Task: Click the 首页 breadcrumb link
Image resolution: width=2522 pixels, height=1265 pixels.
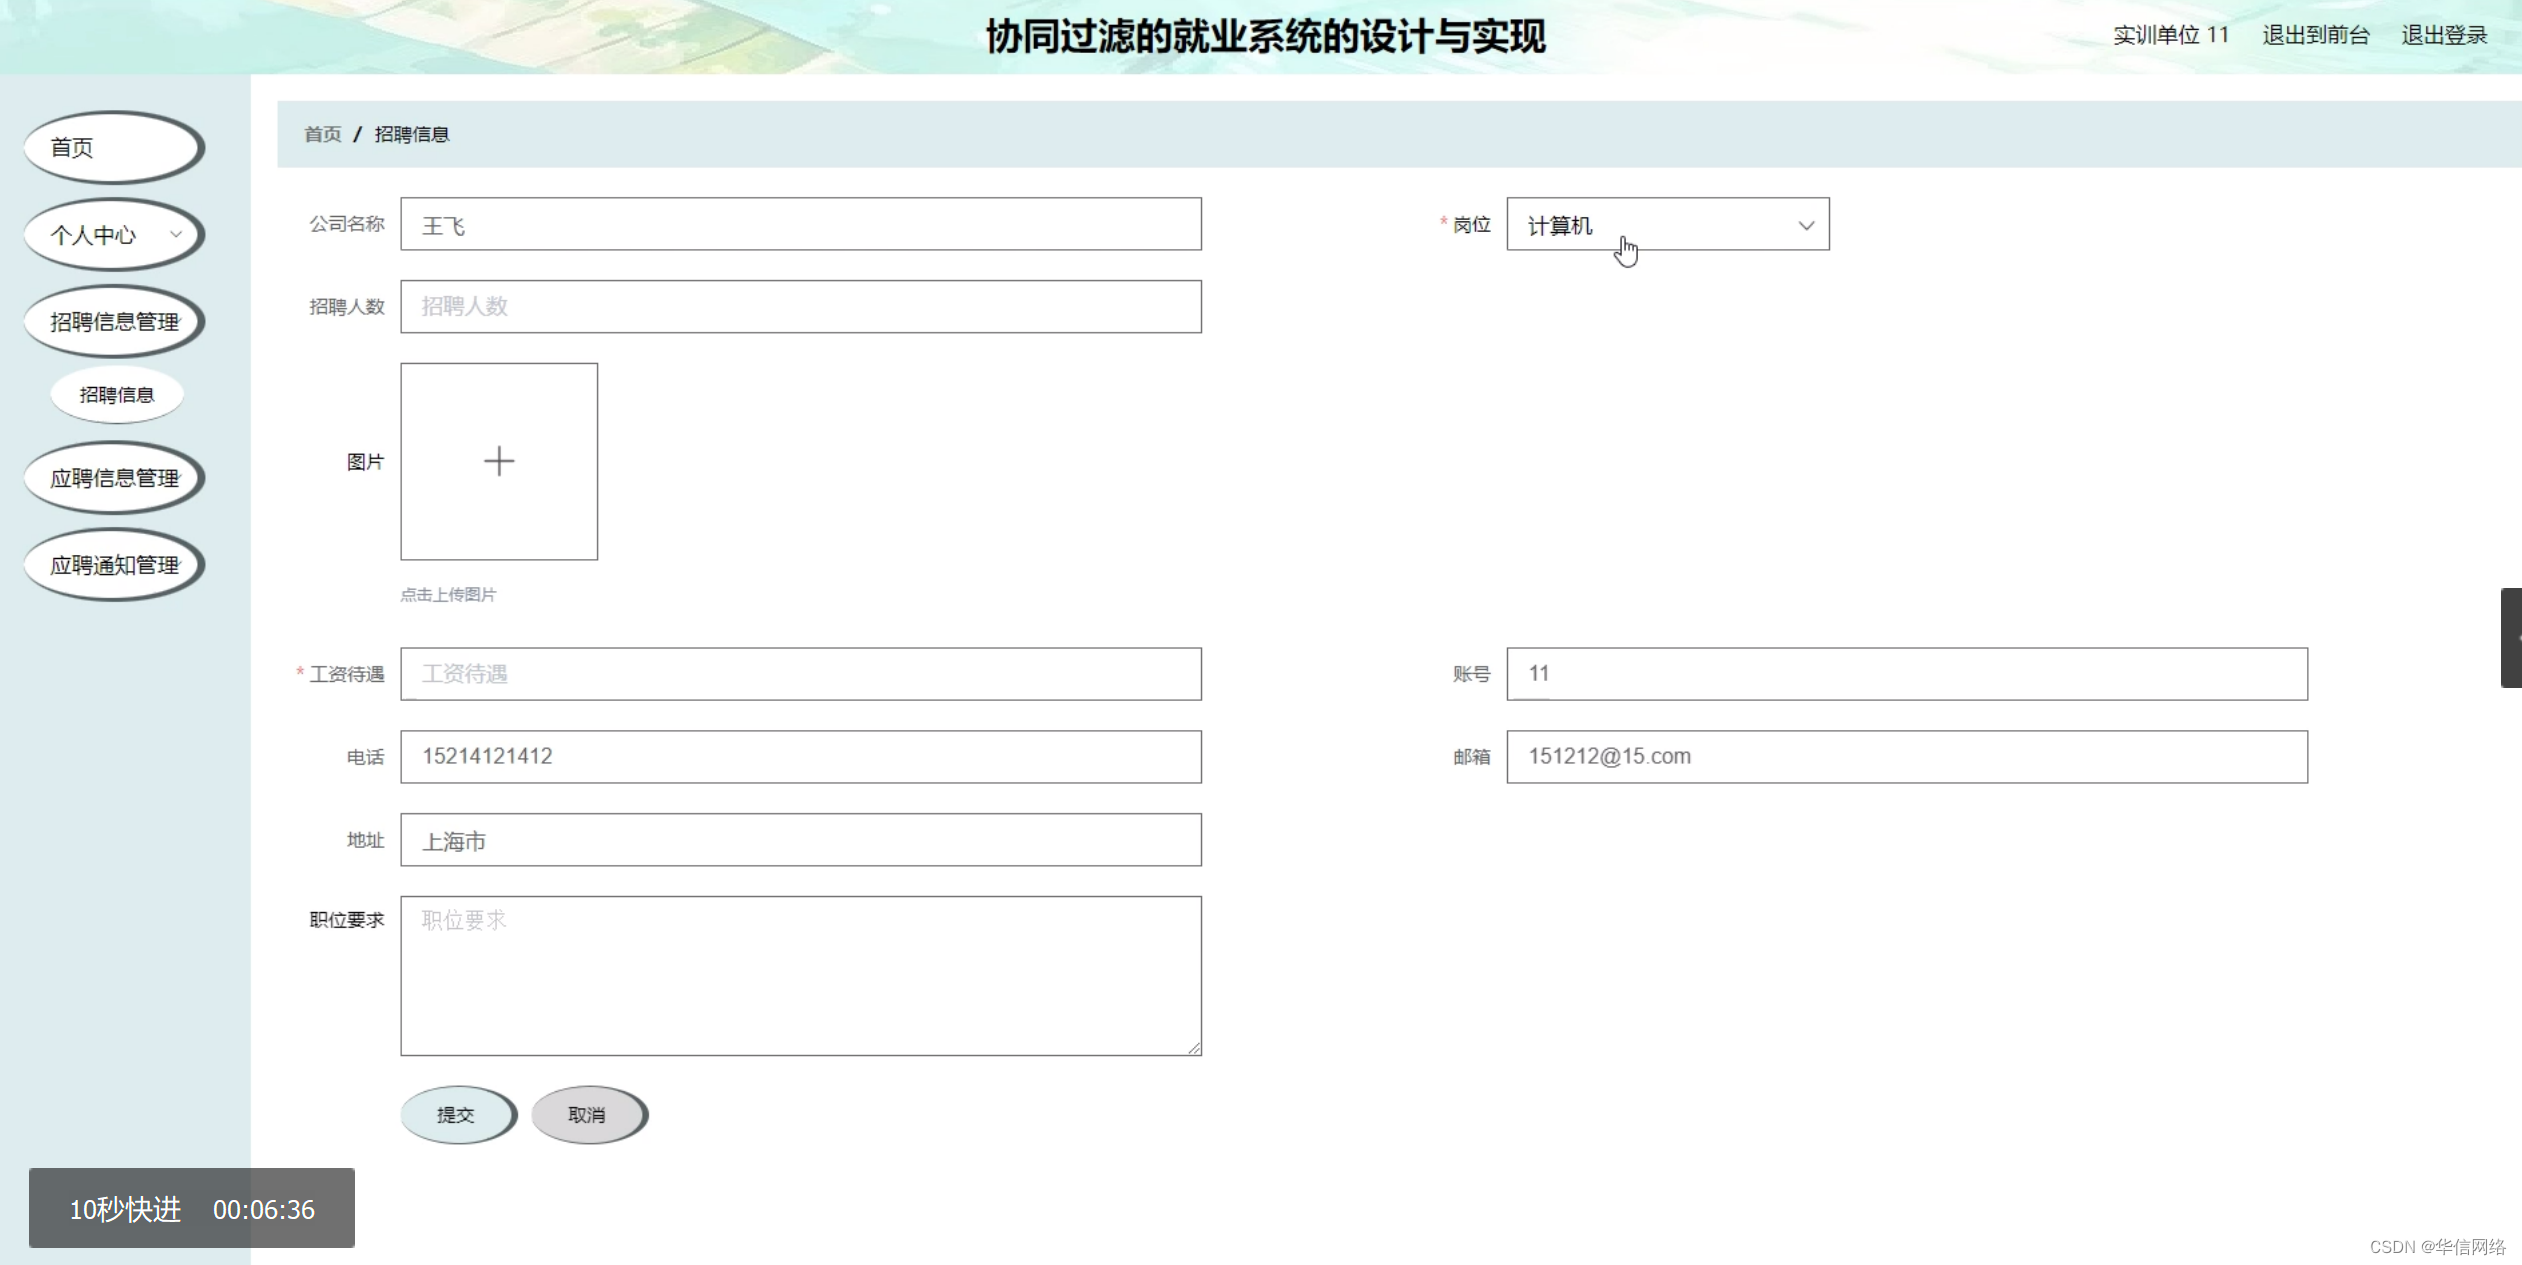Action: (322, 134)
